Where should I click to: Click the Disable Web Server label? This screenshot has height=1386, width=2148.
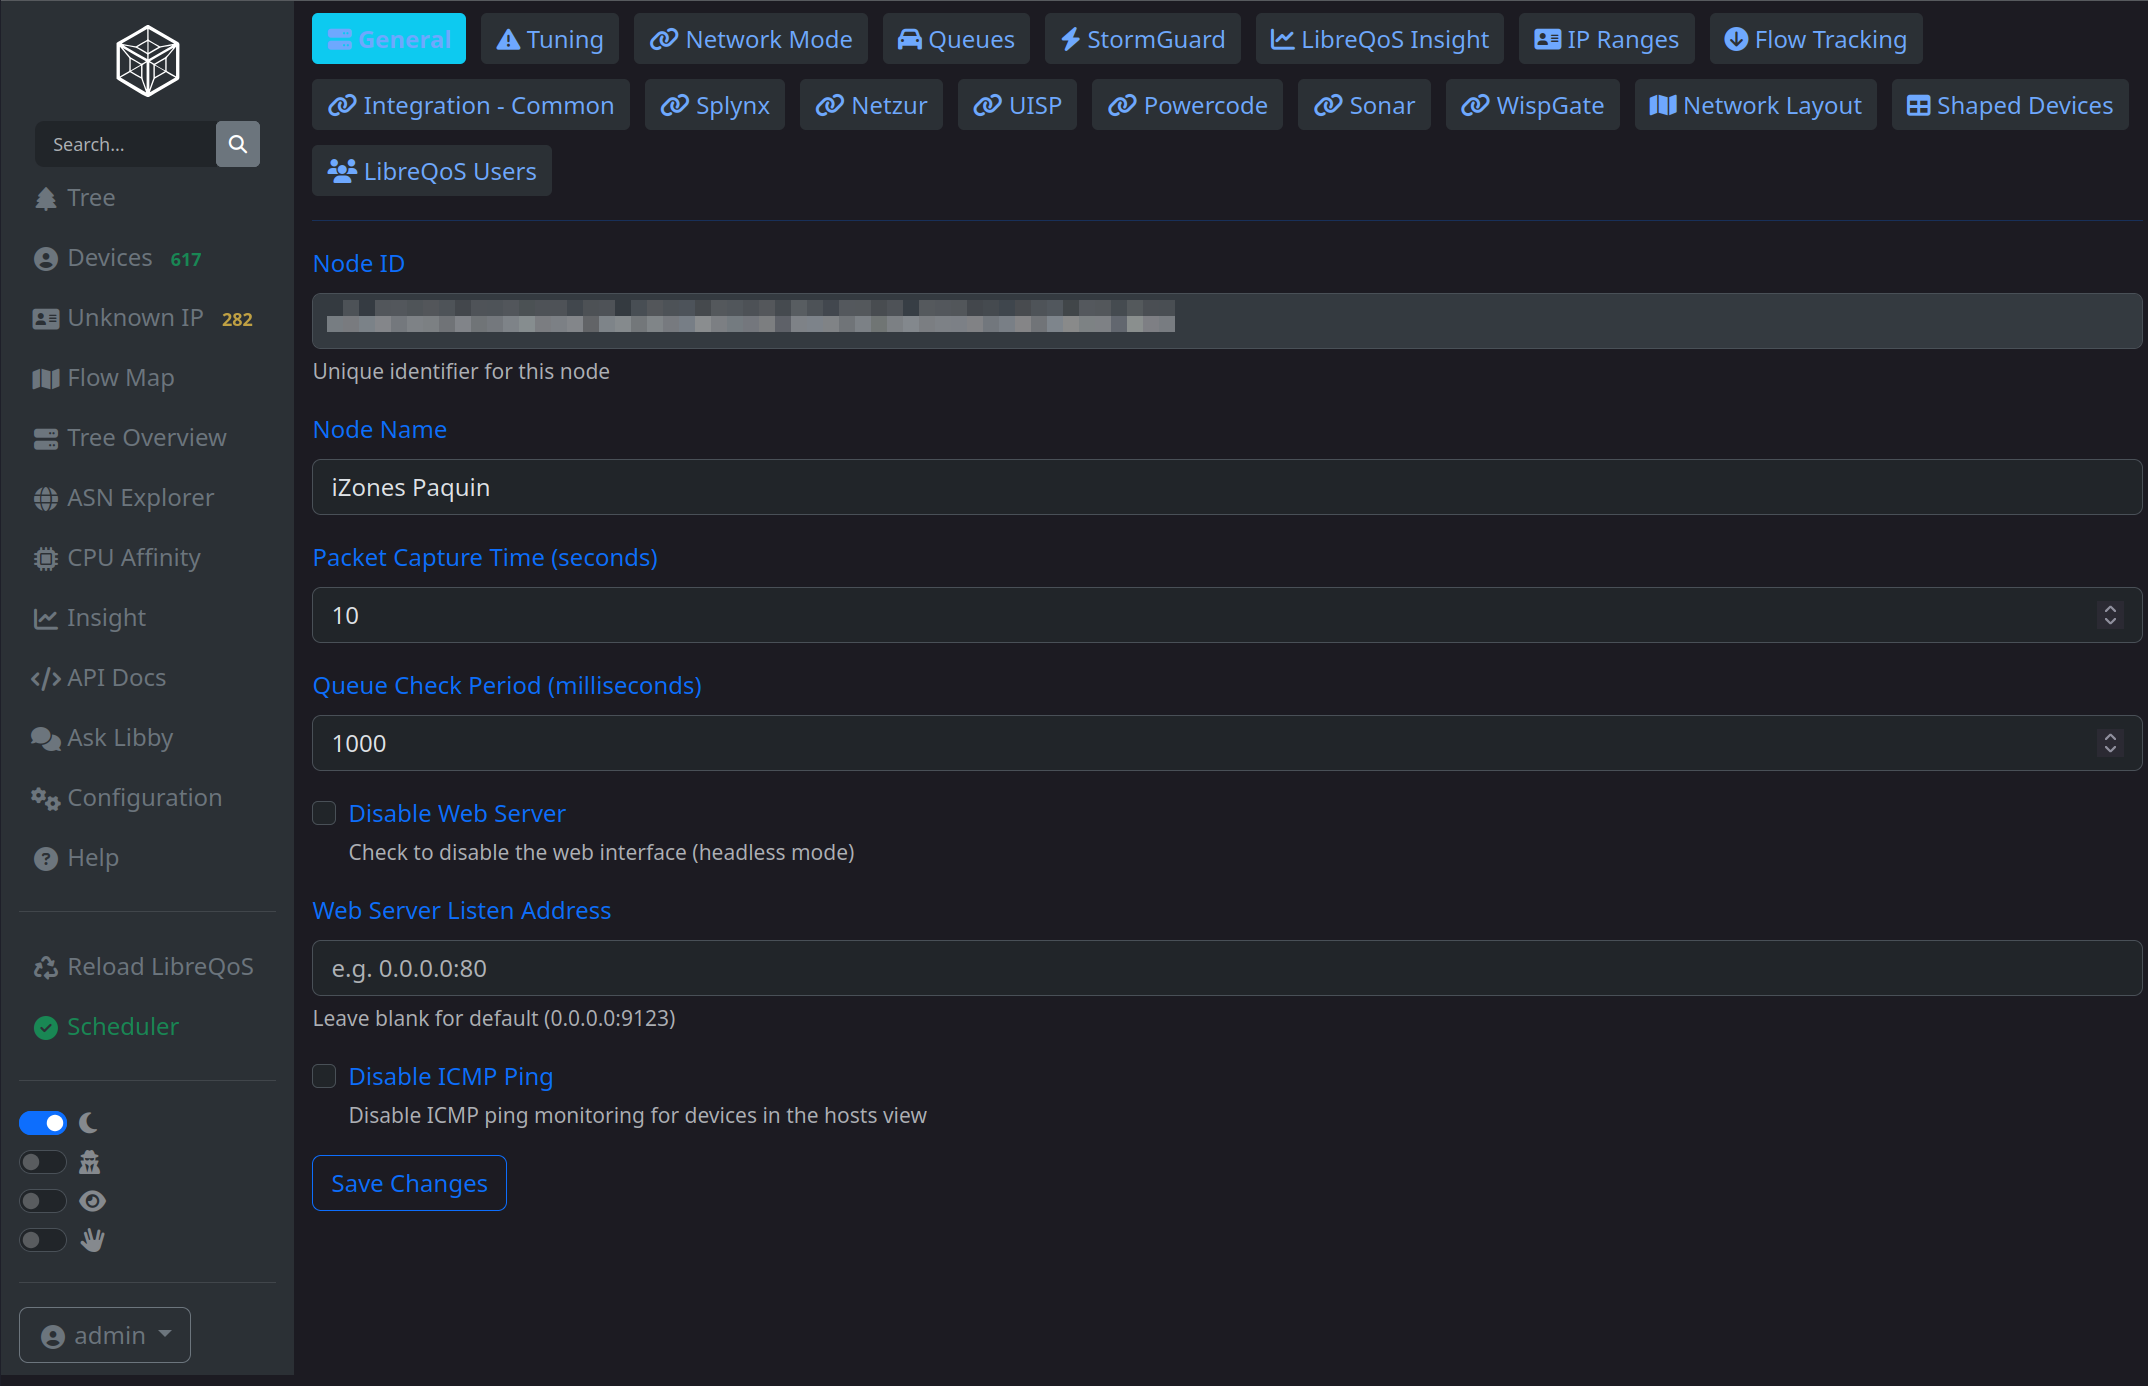tap(457, 813)
